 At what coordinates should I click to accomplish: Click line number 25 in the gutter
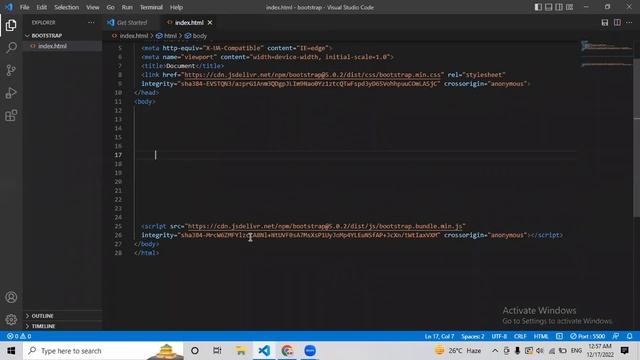118,226
